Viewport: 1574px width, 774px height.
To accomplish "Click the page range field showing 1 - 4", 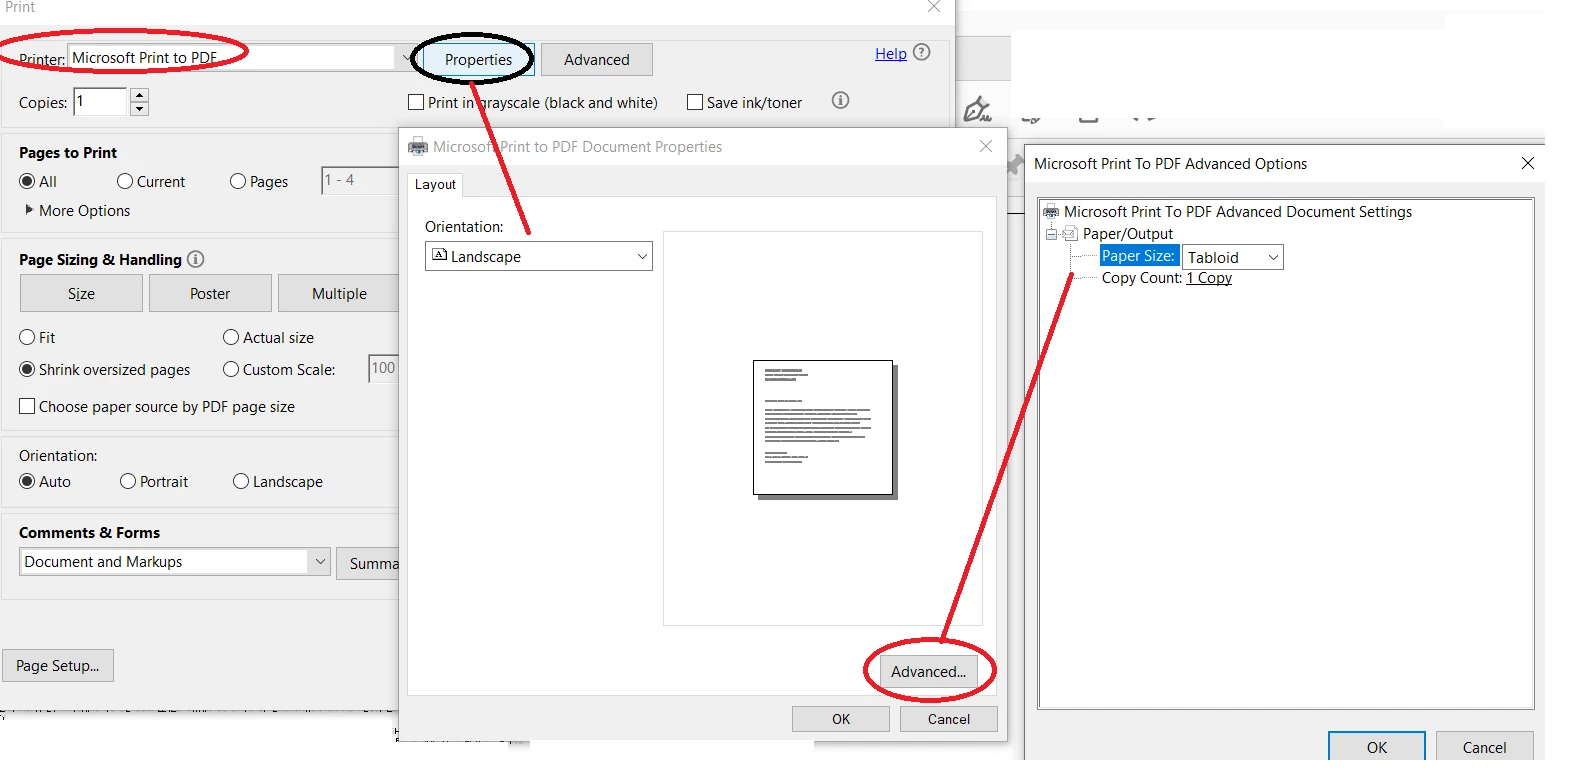I will [360, 180].
